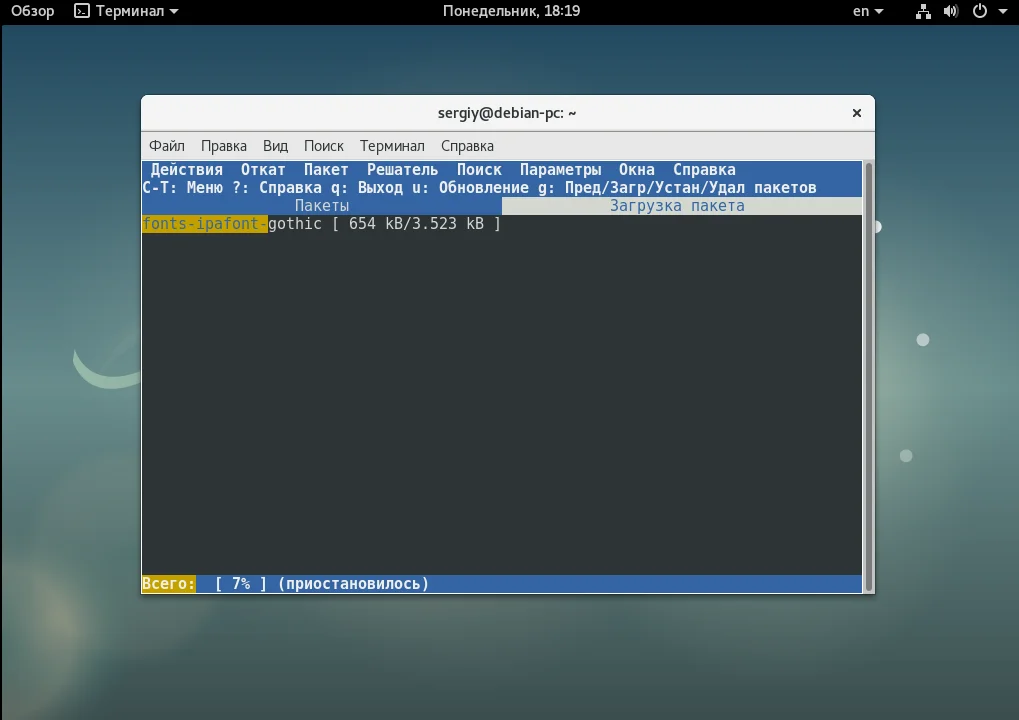Open the clock Понедельник, 18:19 calendar
1019x720 pixels.
click(511, 11)
